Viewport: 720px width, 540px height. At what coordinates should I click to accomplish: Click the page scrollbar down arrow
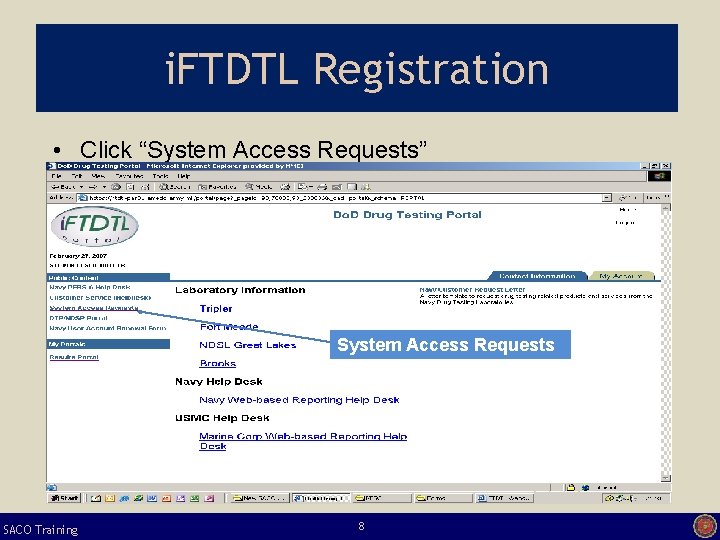pos(665,478)
